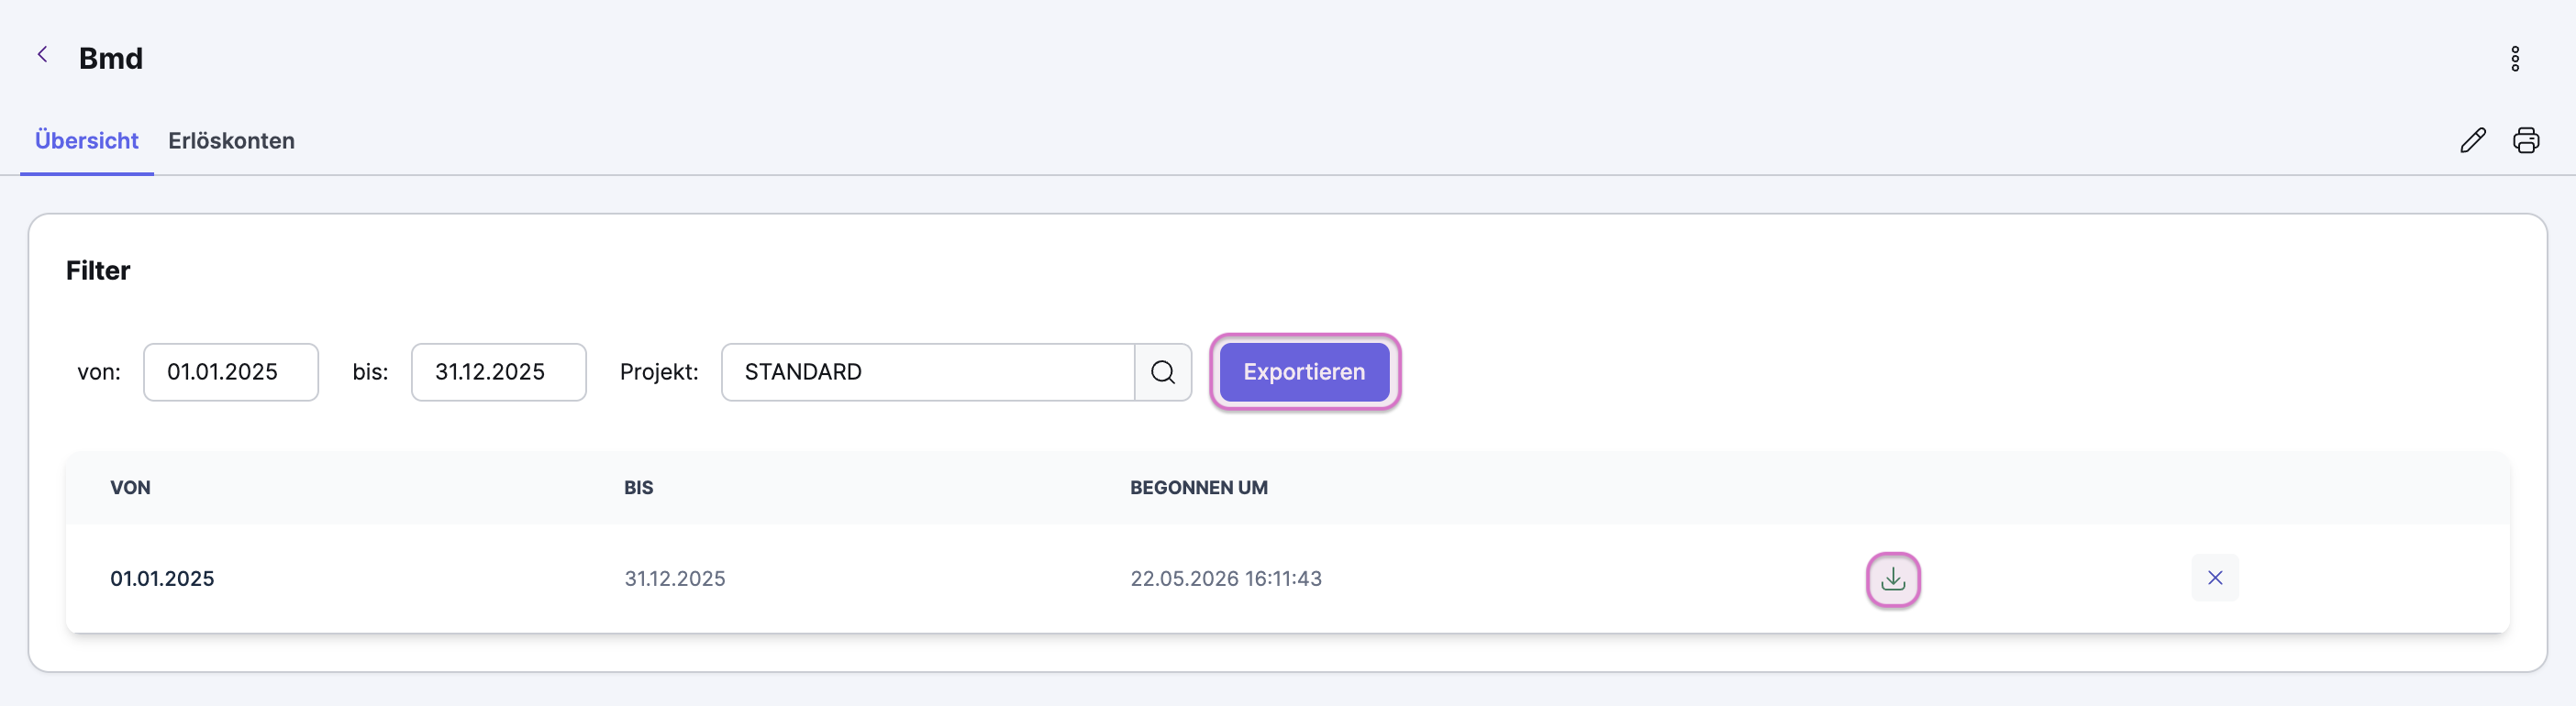Open the three-dot more options menu
The width and height of the screenshot is (2576, 706).
click(2515, 59)
